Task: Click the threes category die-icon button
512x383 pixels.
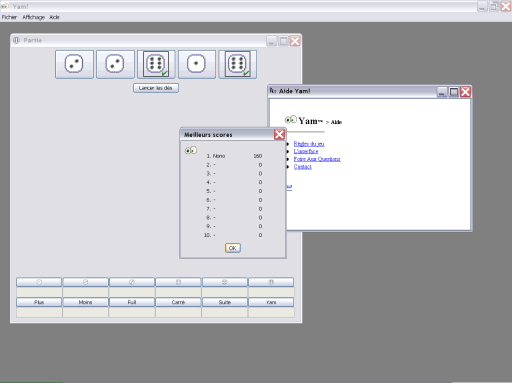Action: (x=132, y=282)
